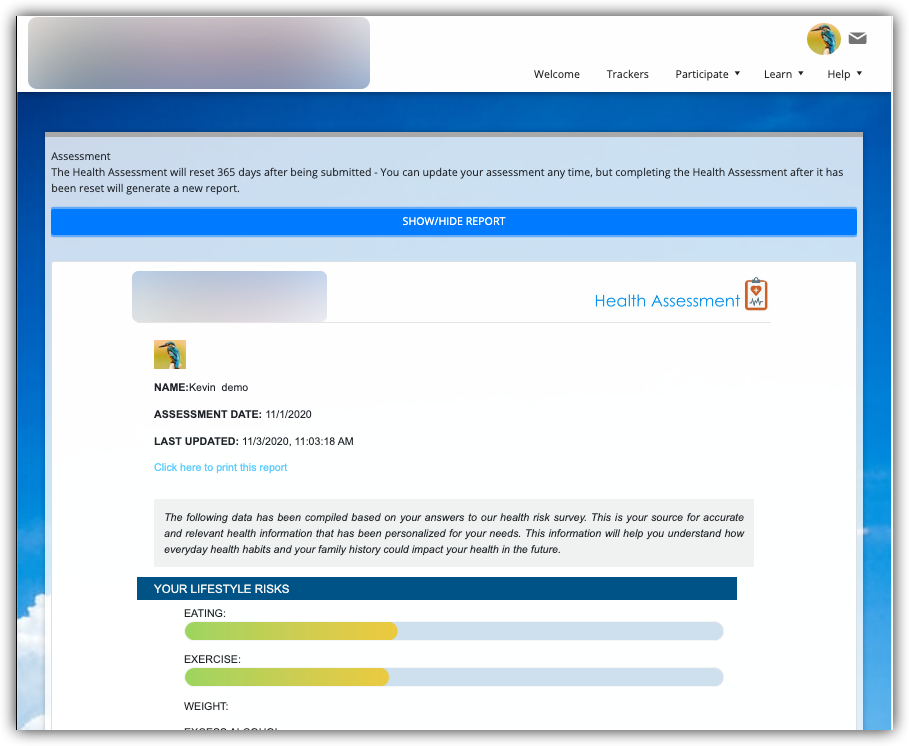Viewport: 909px width, 746px height.
Task: Expand the Participate dropdown menu
Action: click(707, 74)
